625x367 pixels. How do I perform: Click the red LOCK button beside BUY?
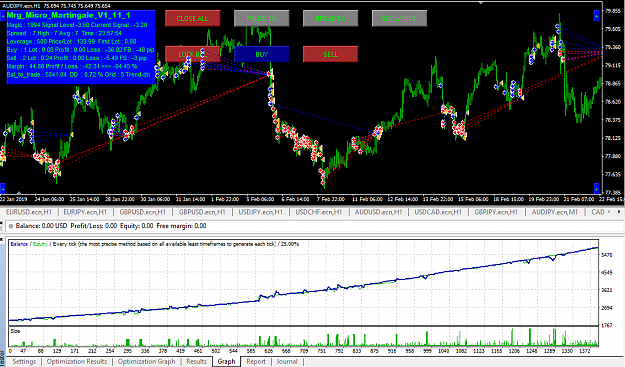[x=193, y=54]
